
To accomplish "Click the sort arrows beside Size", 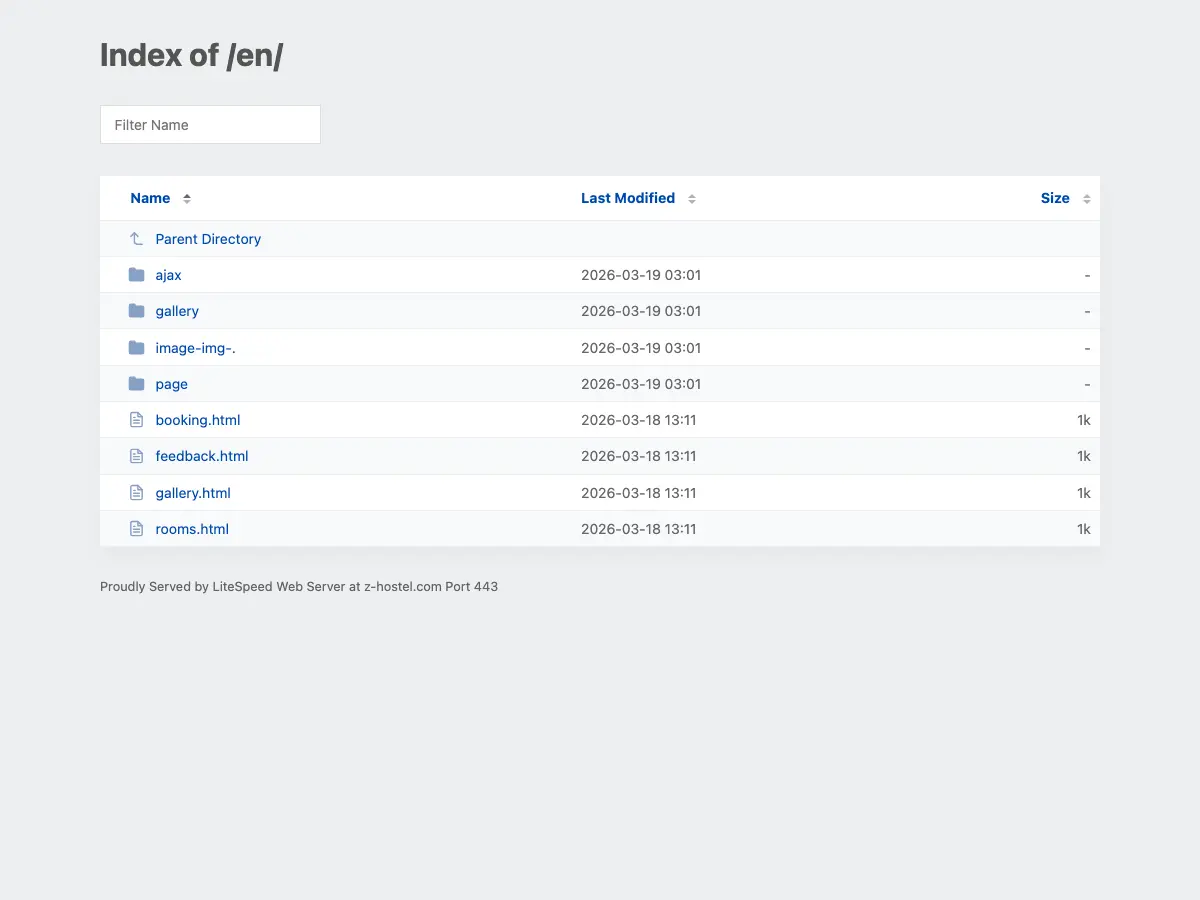I will point(1087,198).
